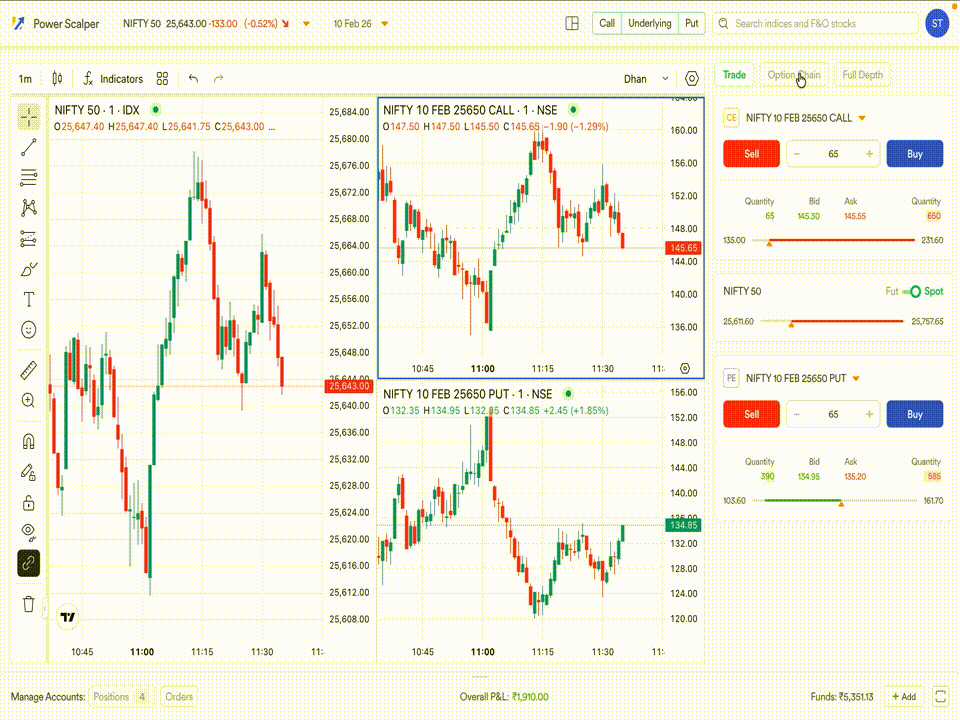Click Sell for the 25650 PUT option

click(751, 414)
